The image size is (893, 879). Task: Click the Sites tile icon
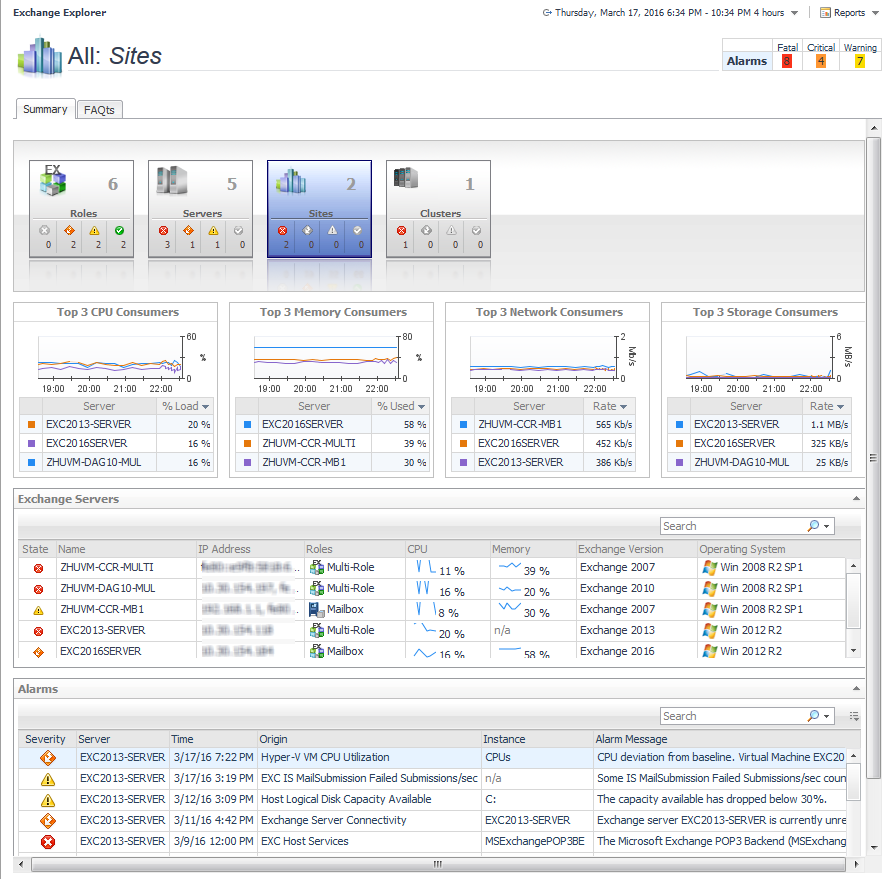(291, 181)
